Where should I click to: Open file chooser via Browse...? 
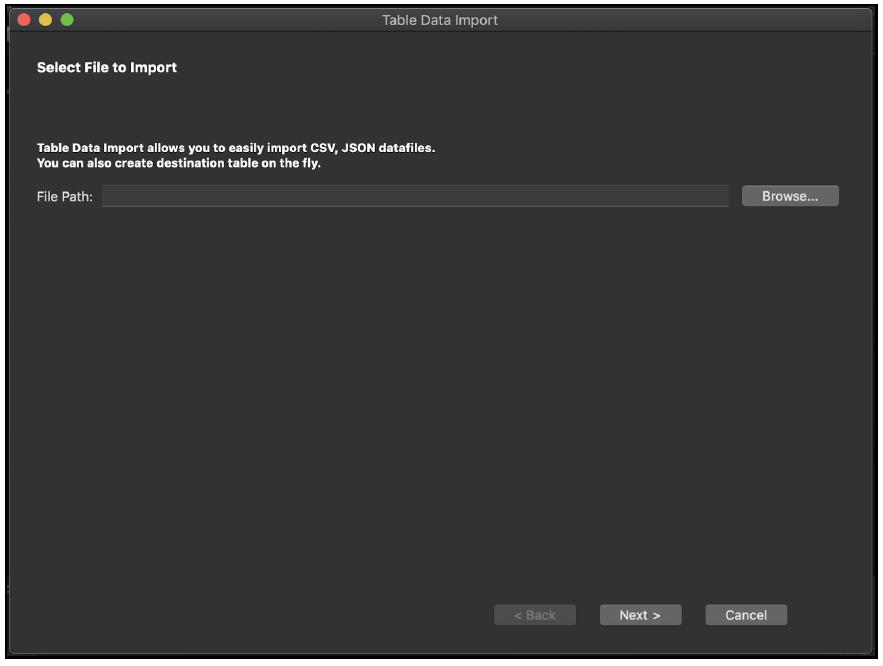[x=790, y=196]
